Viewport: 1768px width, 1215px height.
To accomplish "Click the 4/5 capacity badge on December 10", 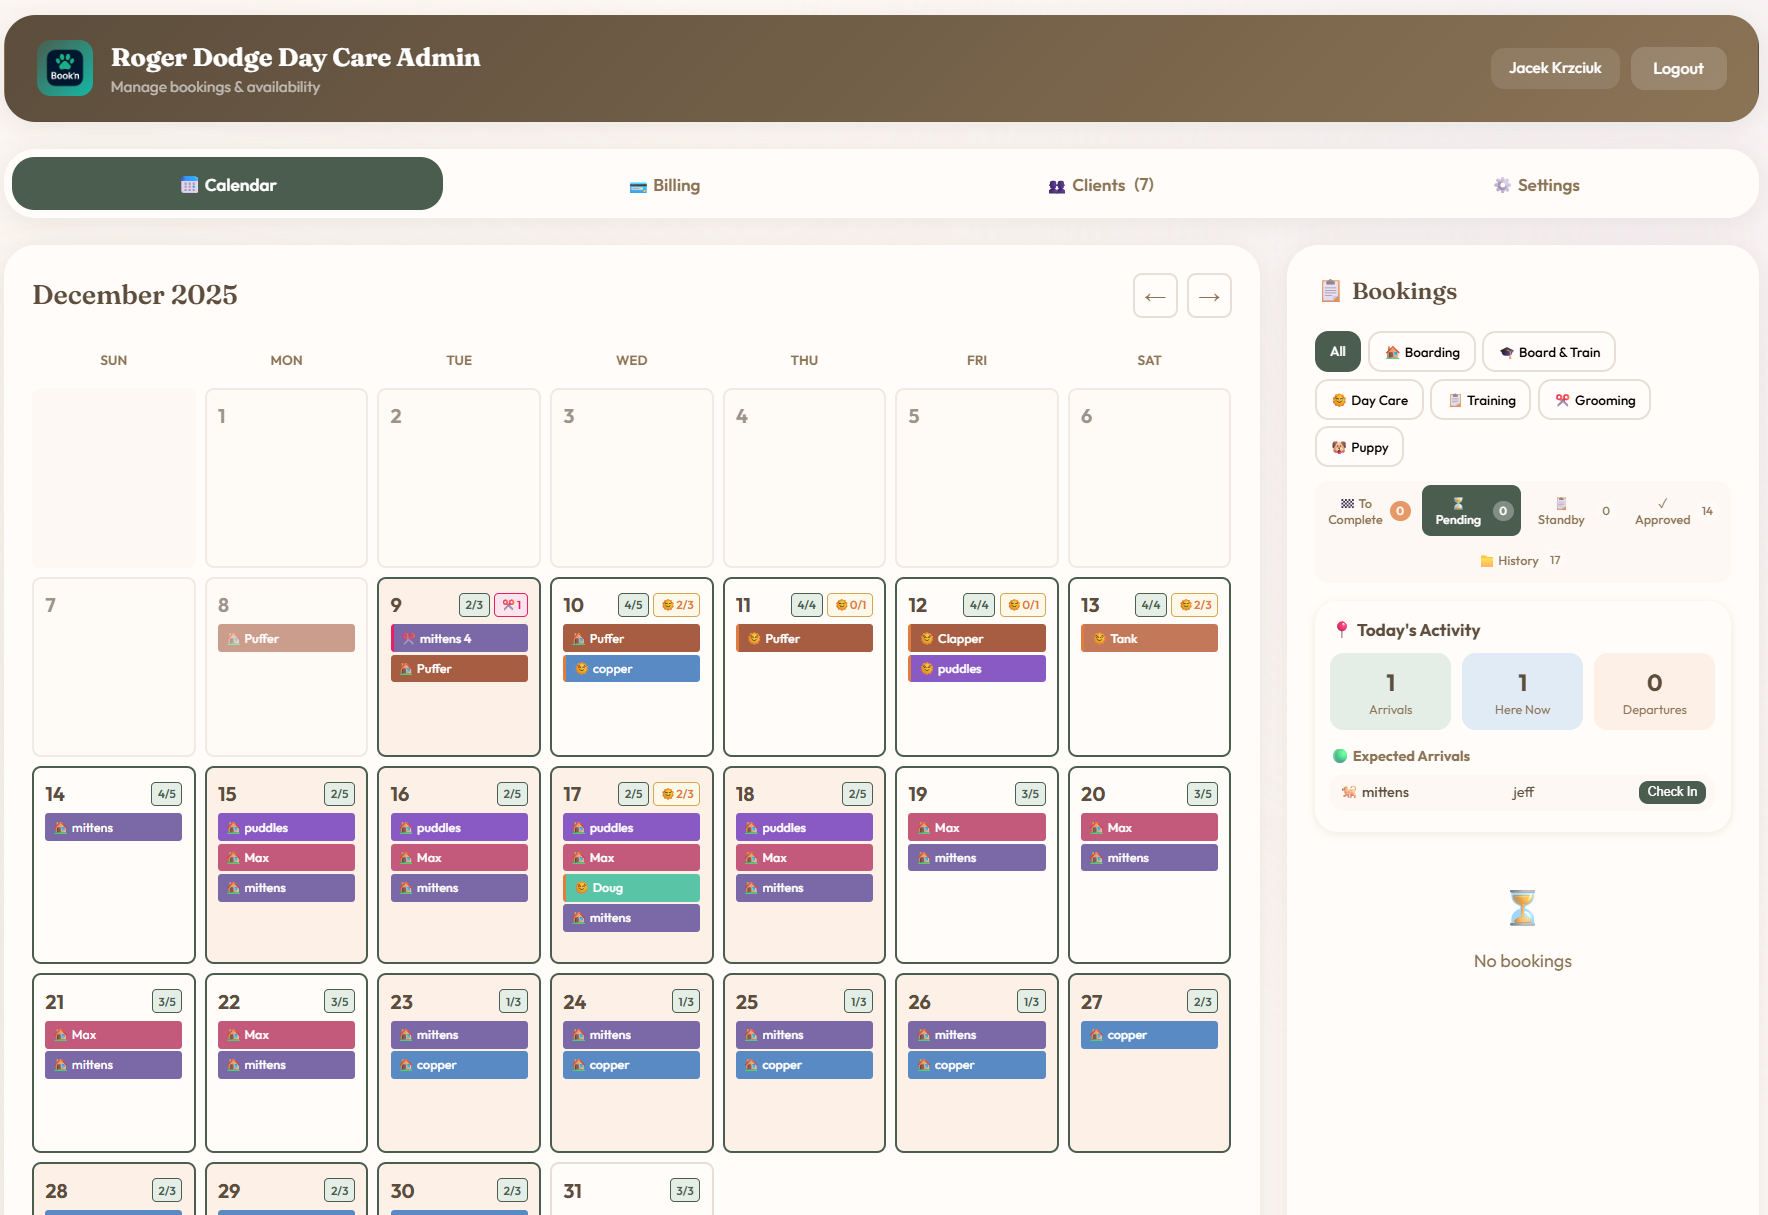I will (x=632, y=604).
